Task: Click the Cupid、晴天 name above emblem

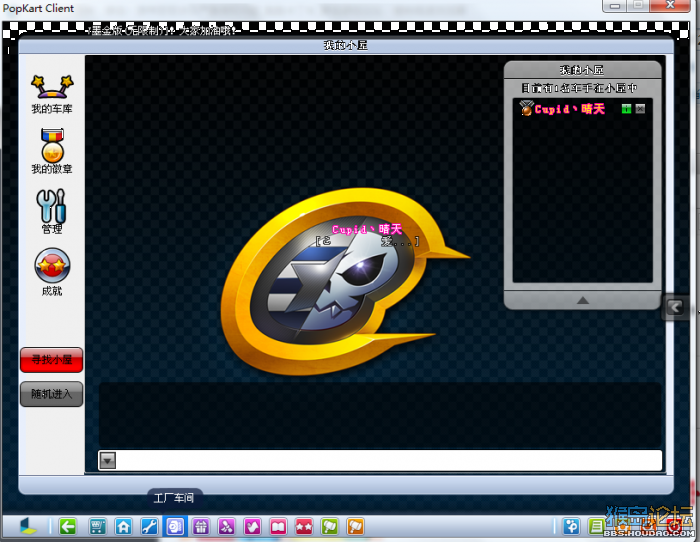Action: pos(367,229)
